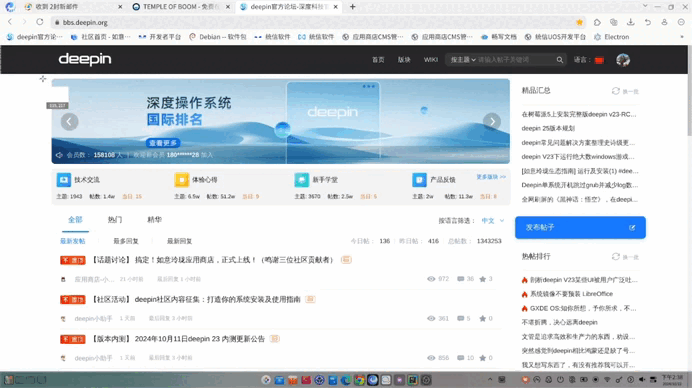Select the 热门 posts tab
Viewport: 692px width, 388px height.
115,220
